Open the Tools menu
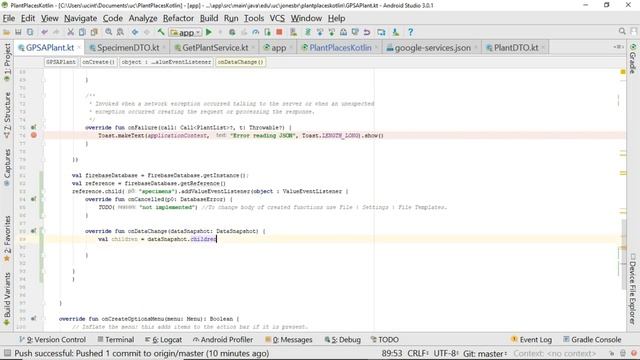This screenshot has height=360, width=640. point(254,18)
